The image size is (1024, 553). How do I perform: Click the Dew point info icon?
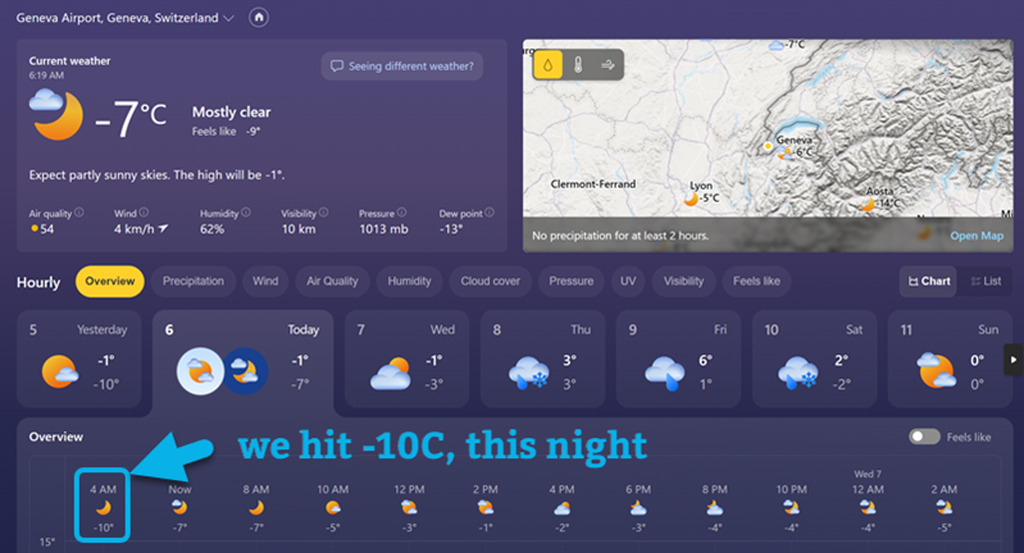490,213
